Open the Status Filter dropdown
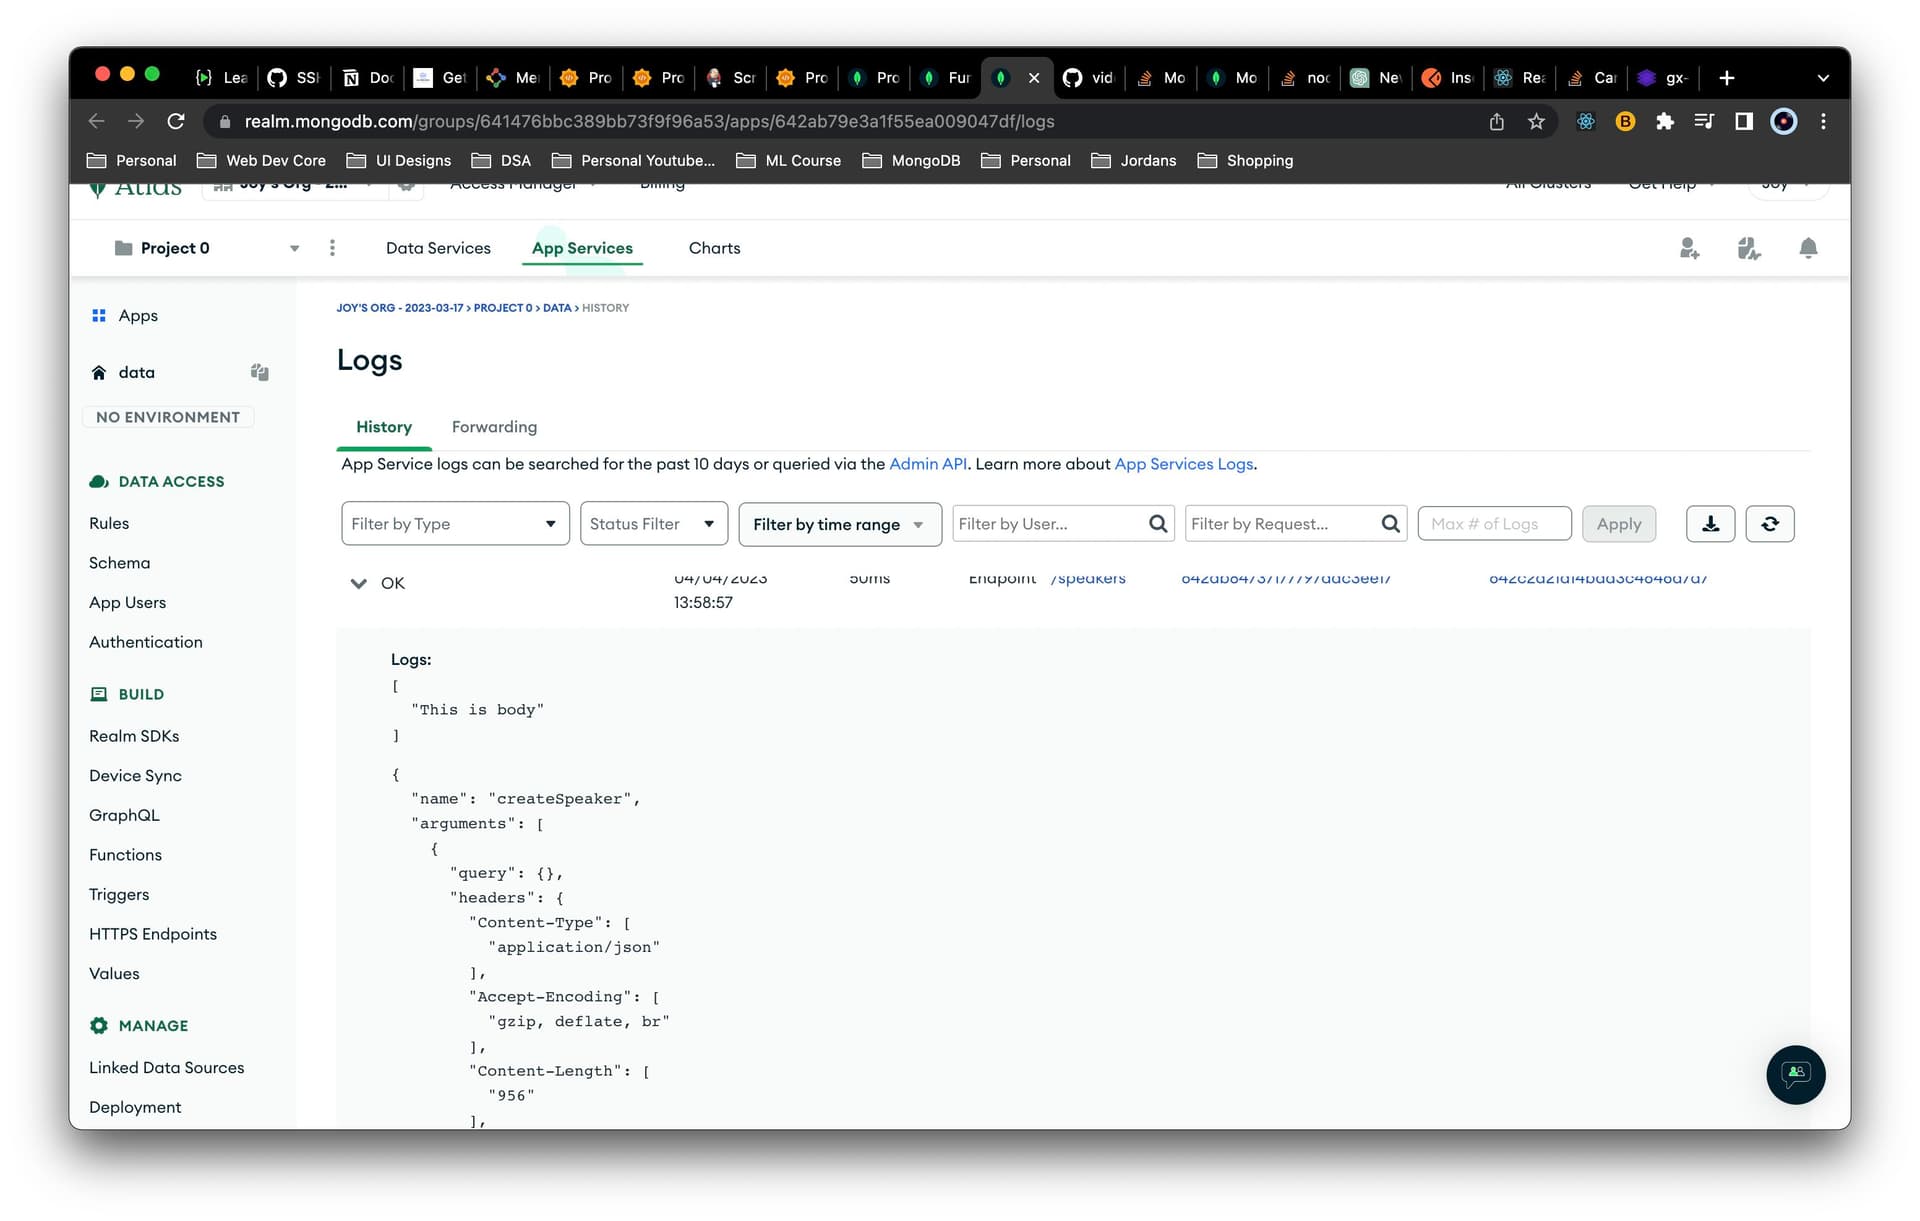Image resolution: width=1920 pixels, height=1221 pixels. point(653,524)
